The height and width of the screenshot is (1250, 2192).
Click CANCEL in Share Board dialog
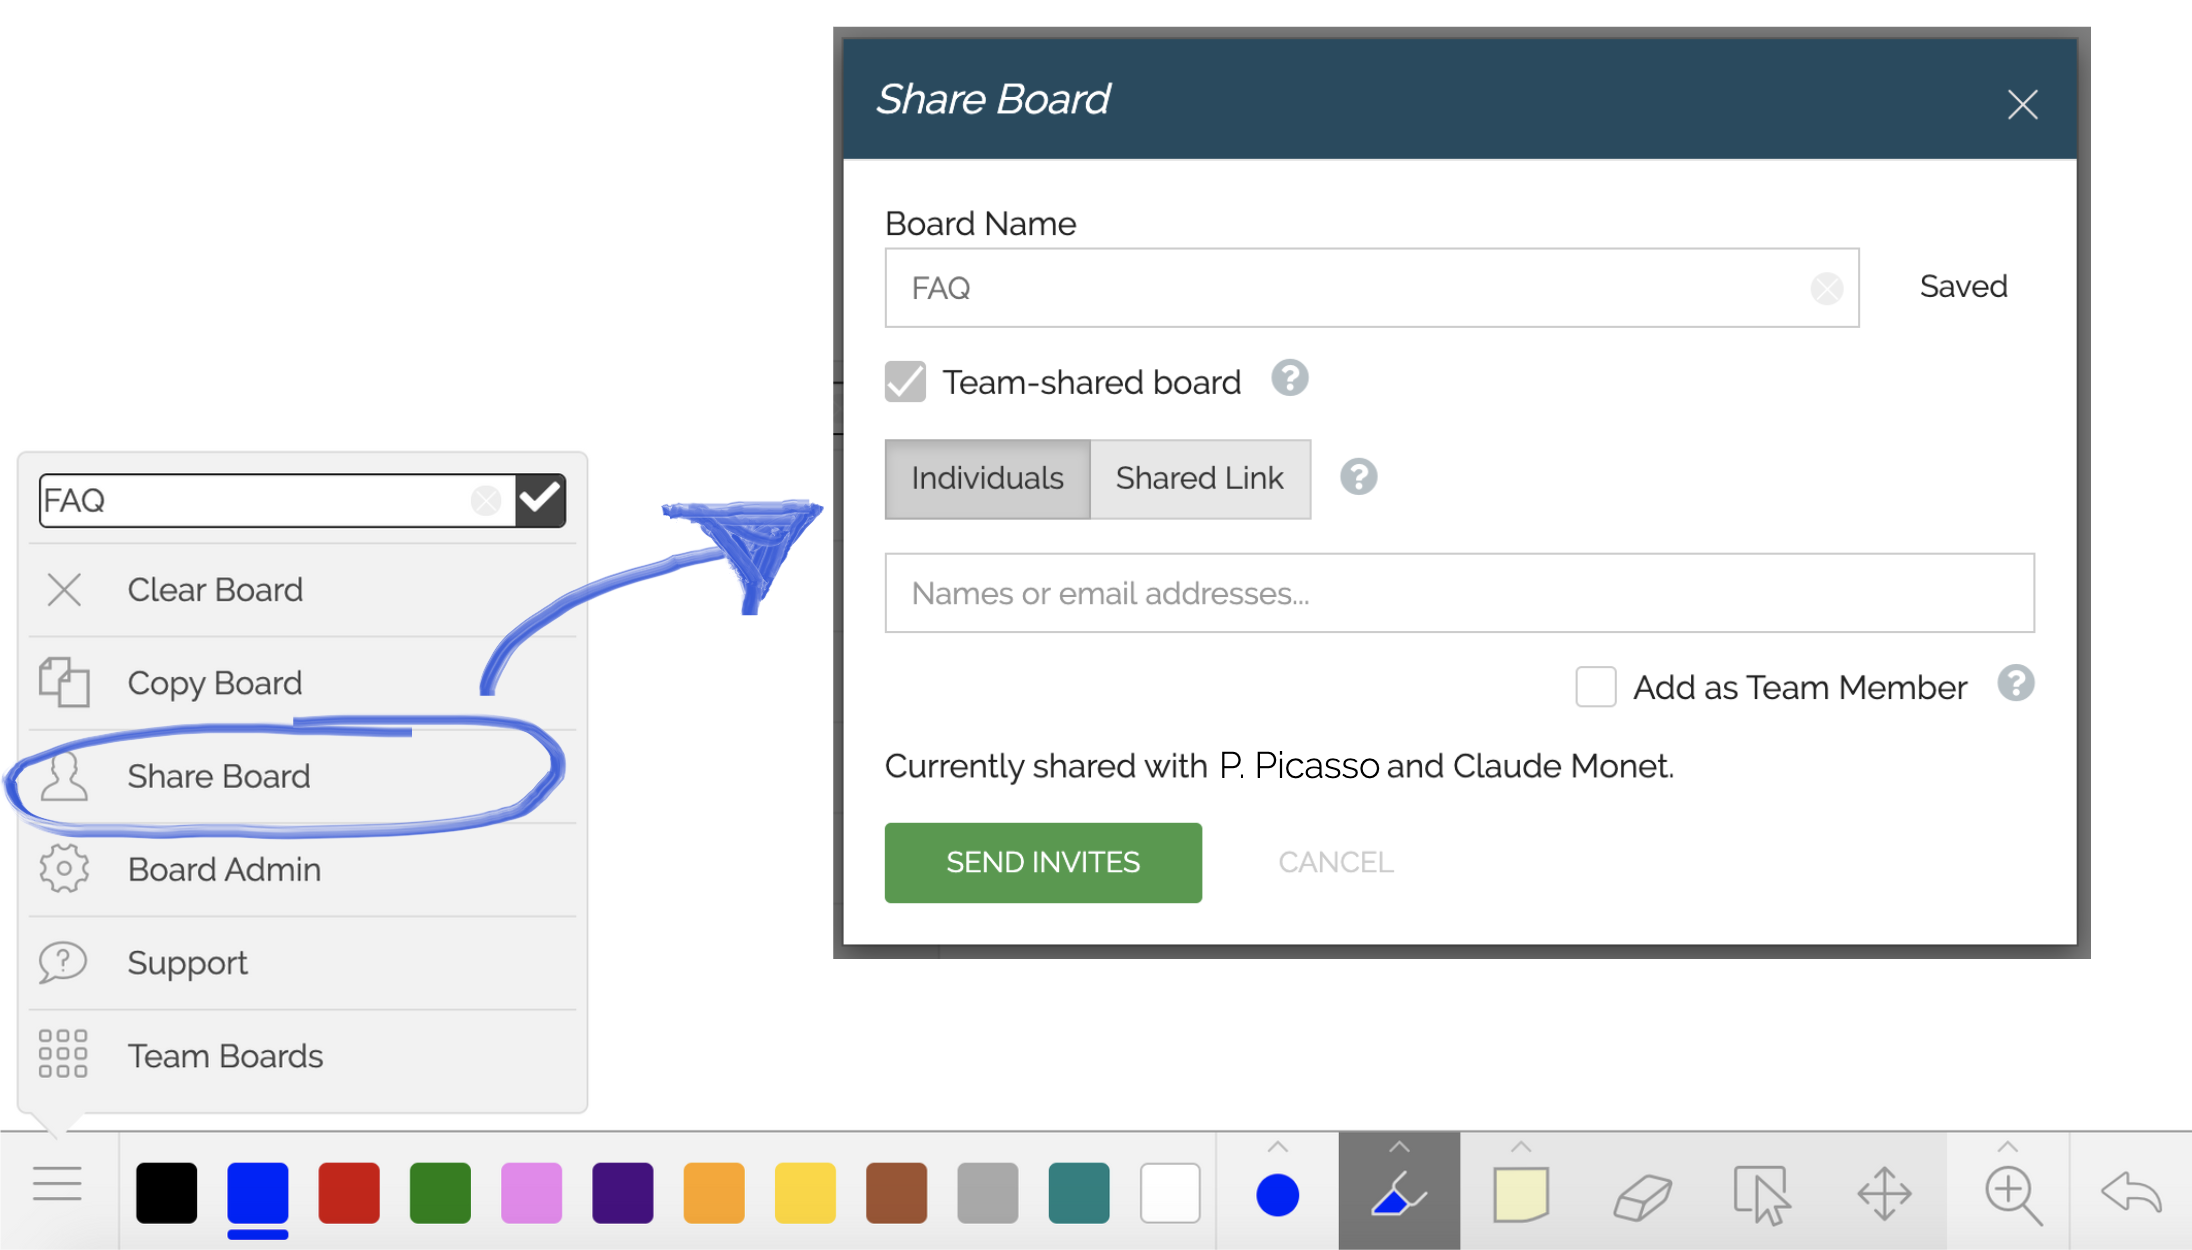(1335, 862)
